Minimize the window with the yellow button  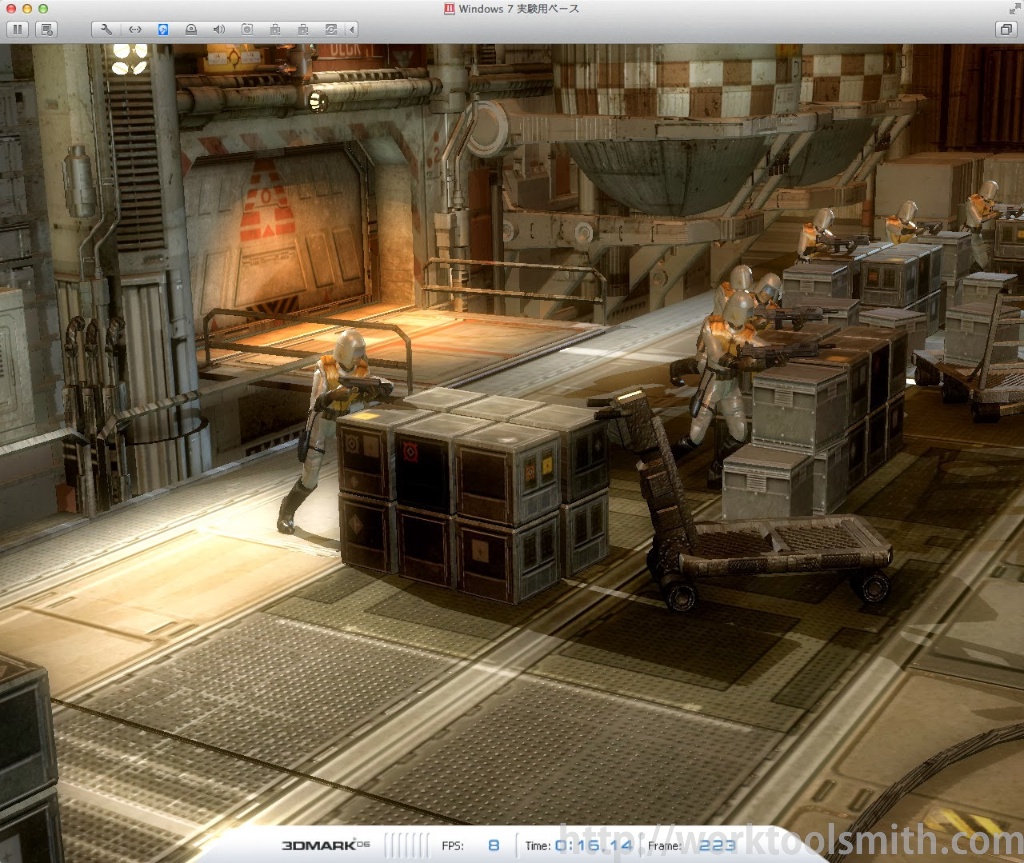(27, 8)
